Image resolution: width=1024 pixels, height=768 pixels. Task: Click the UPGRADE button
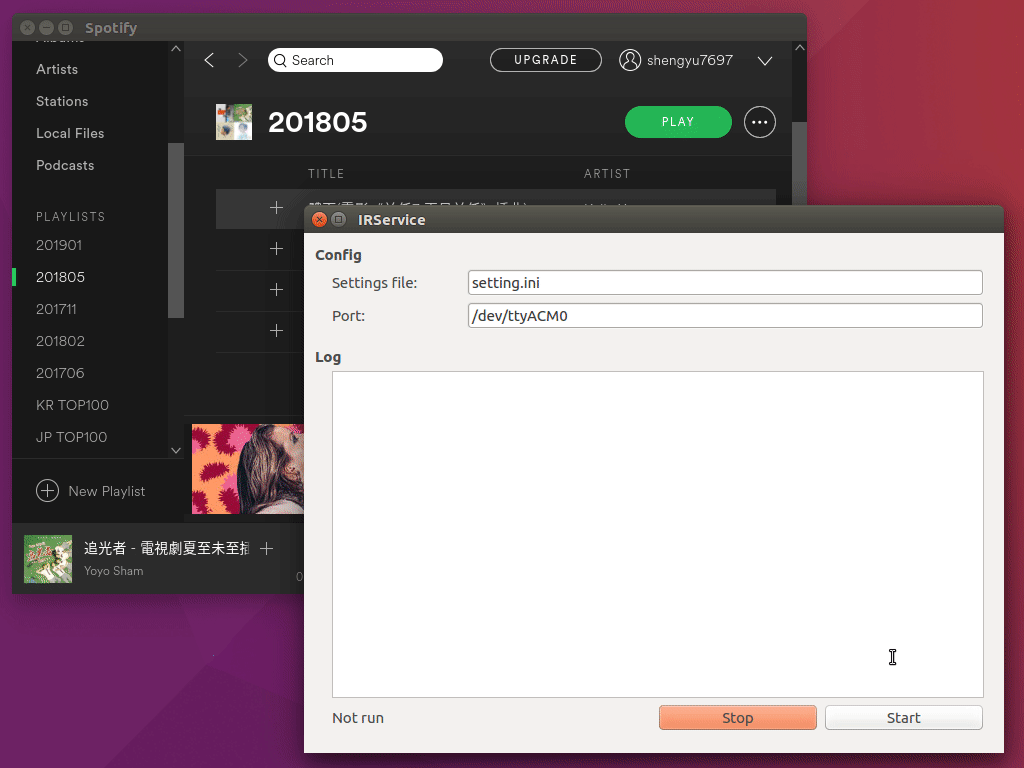coord(545,60)
